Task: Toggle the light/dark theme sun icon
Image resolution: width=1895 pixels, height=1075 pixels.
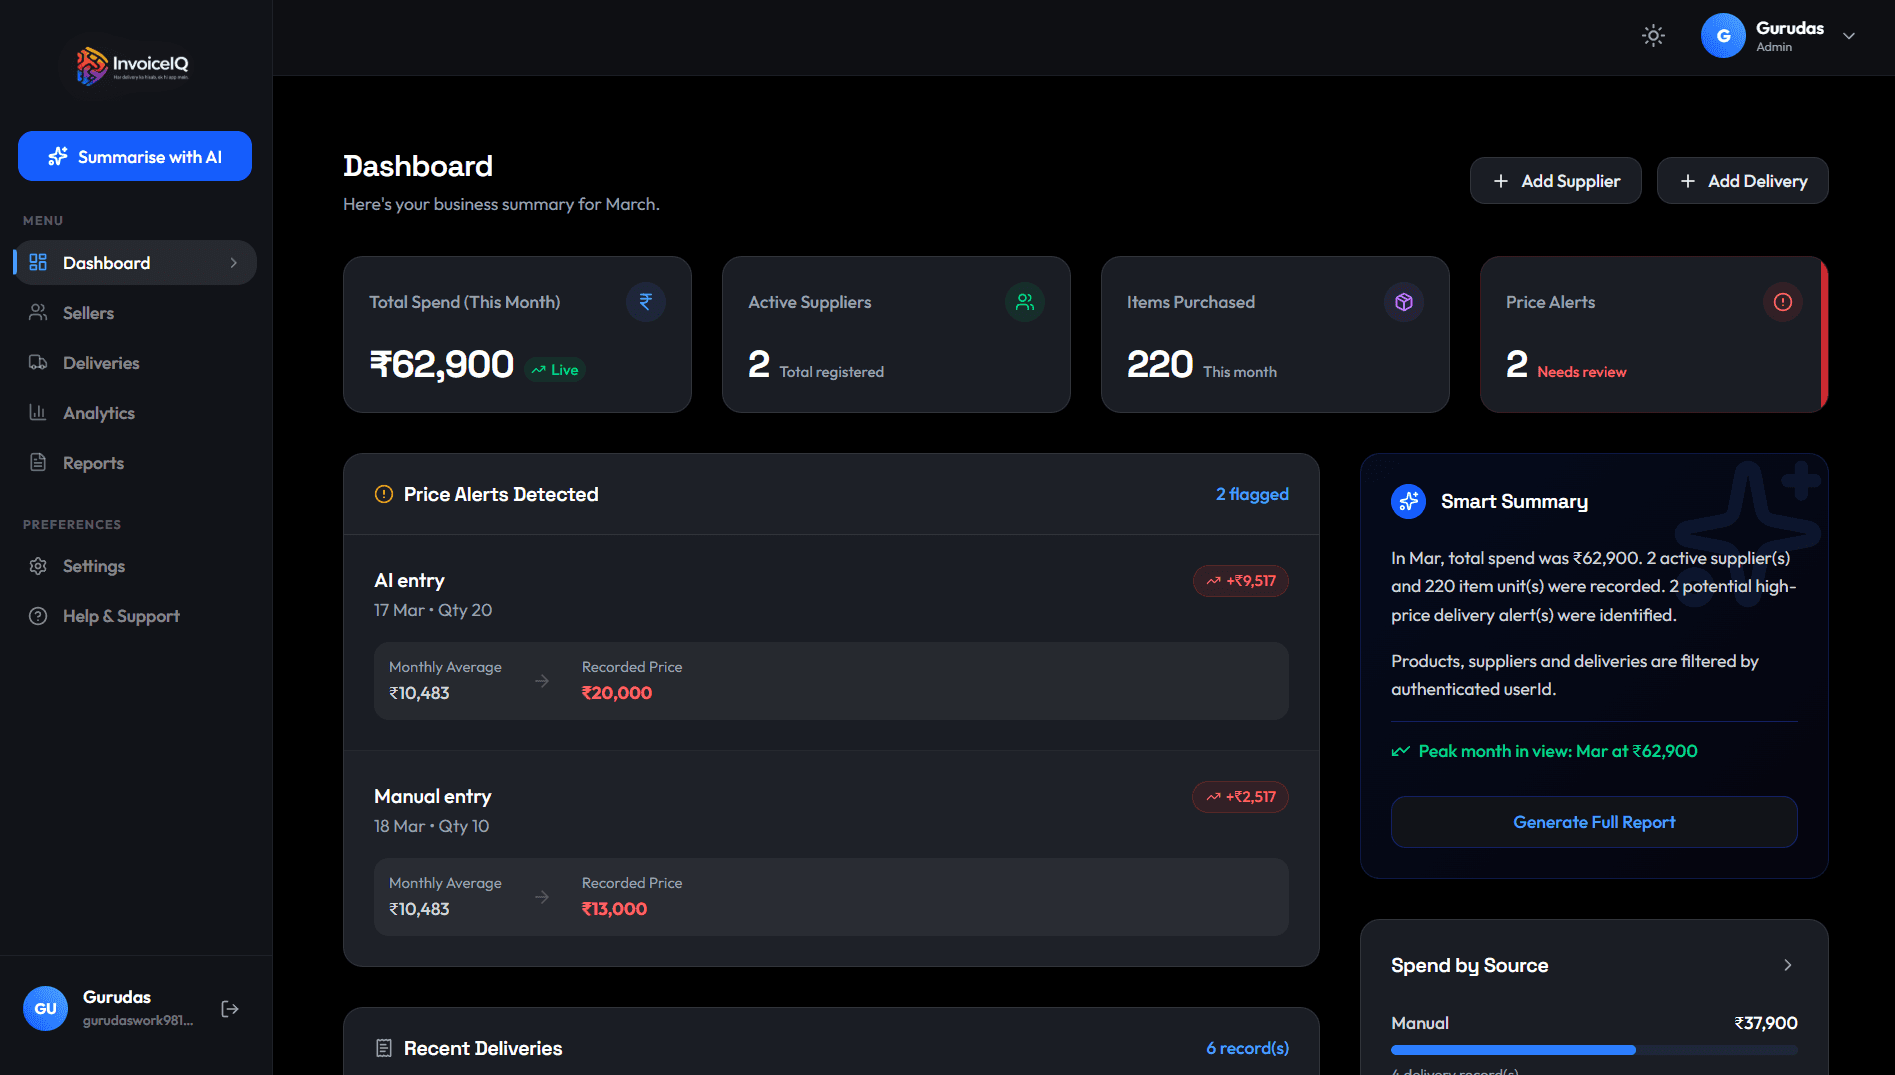Action: tap(1653, 36)
